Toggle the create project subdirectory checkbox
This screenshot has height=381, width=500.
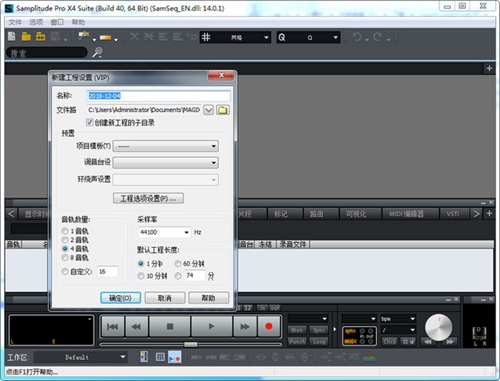(89, 122)
